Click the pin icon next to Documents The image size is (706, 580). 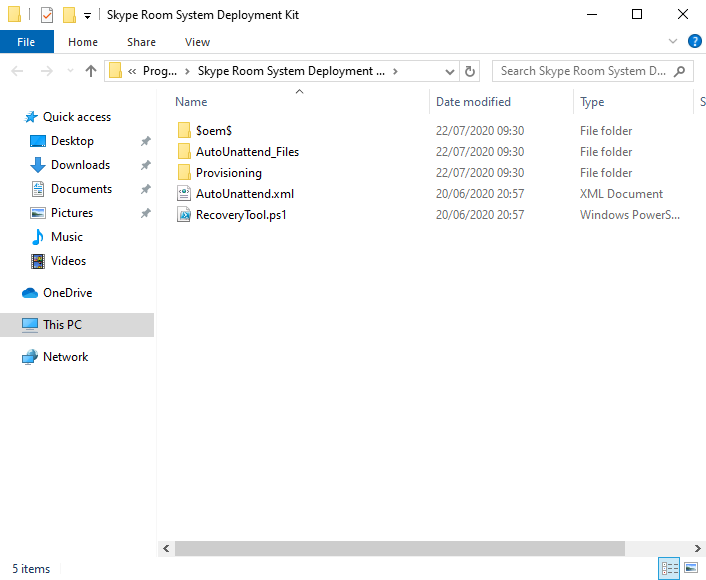pyautogui.click(x=145, y=189)
